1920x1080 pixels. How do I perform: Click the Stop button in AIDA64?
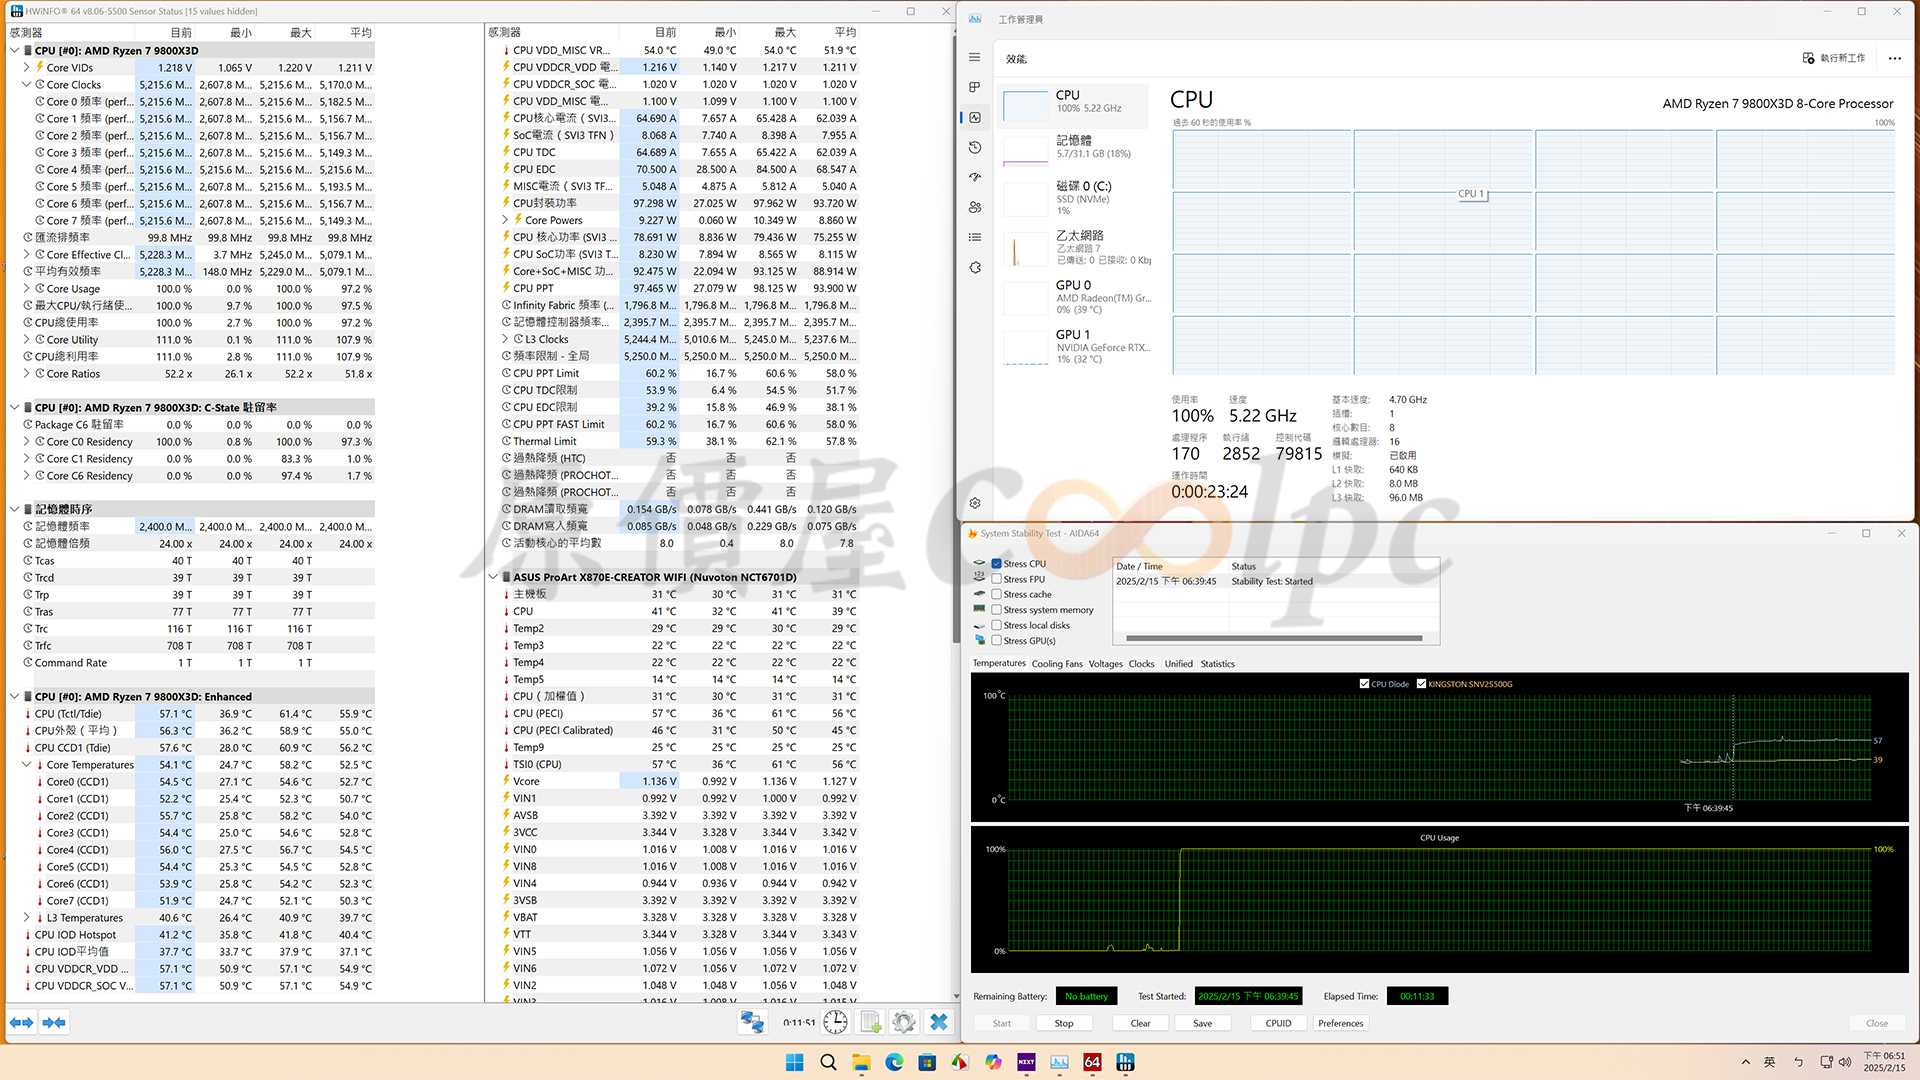tap(1064, 1023)
